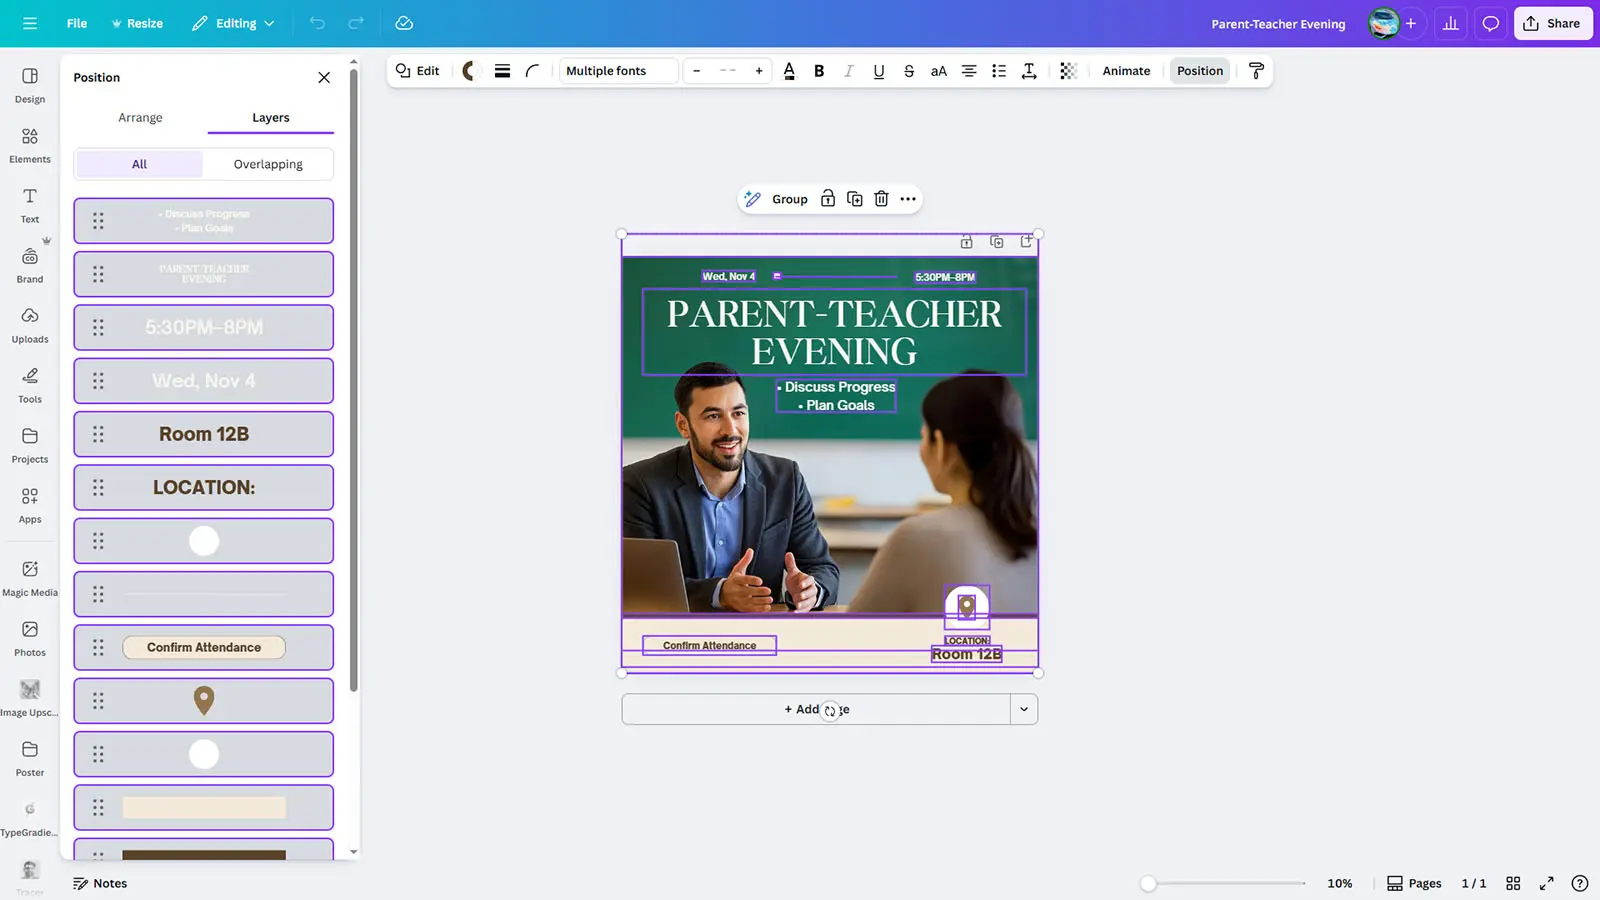Open the text color picker

pos(789,71)
